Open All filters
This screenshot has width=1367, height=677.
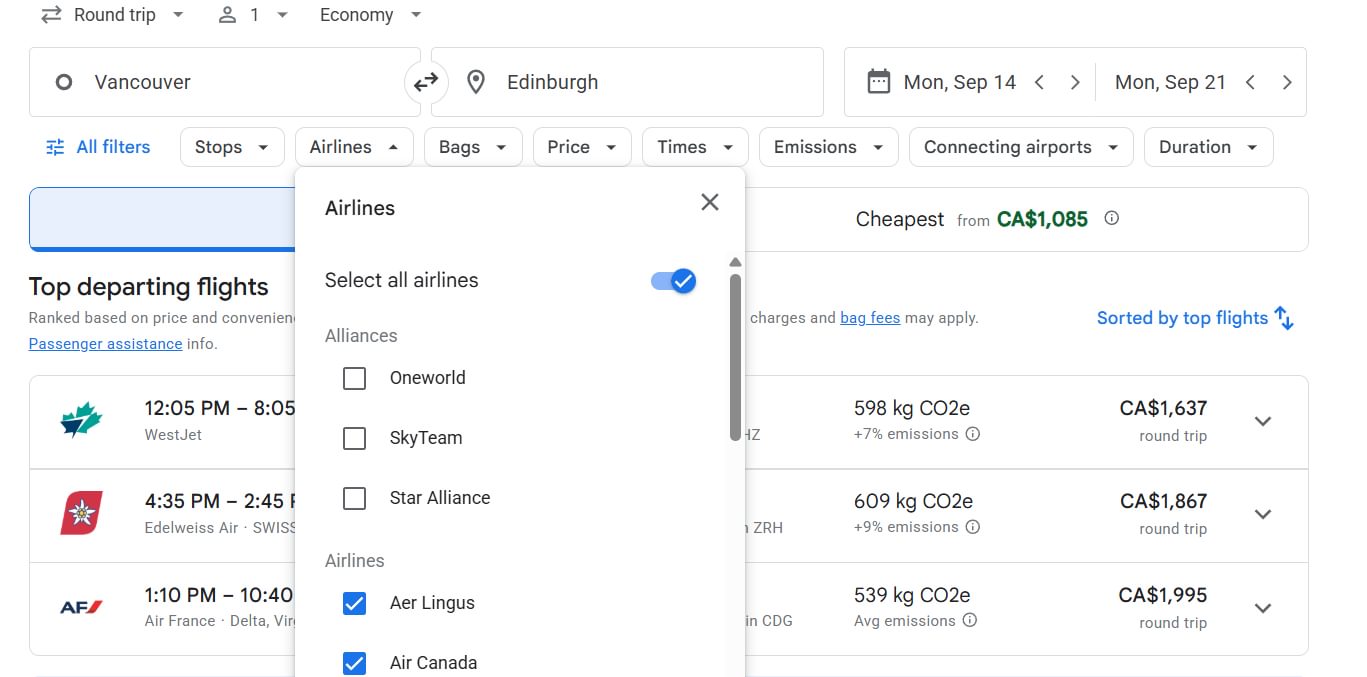pyautogui.click(x=98, y=147)
